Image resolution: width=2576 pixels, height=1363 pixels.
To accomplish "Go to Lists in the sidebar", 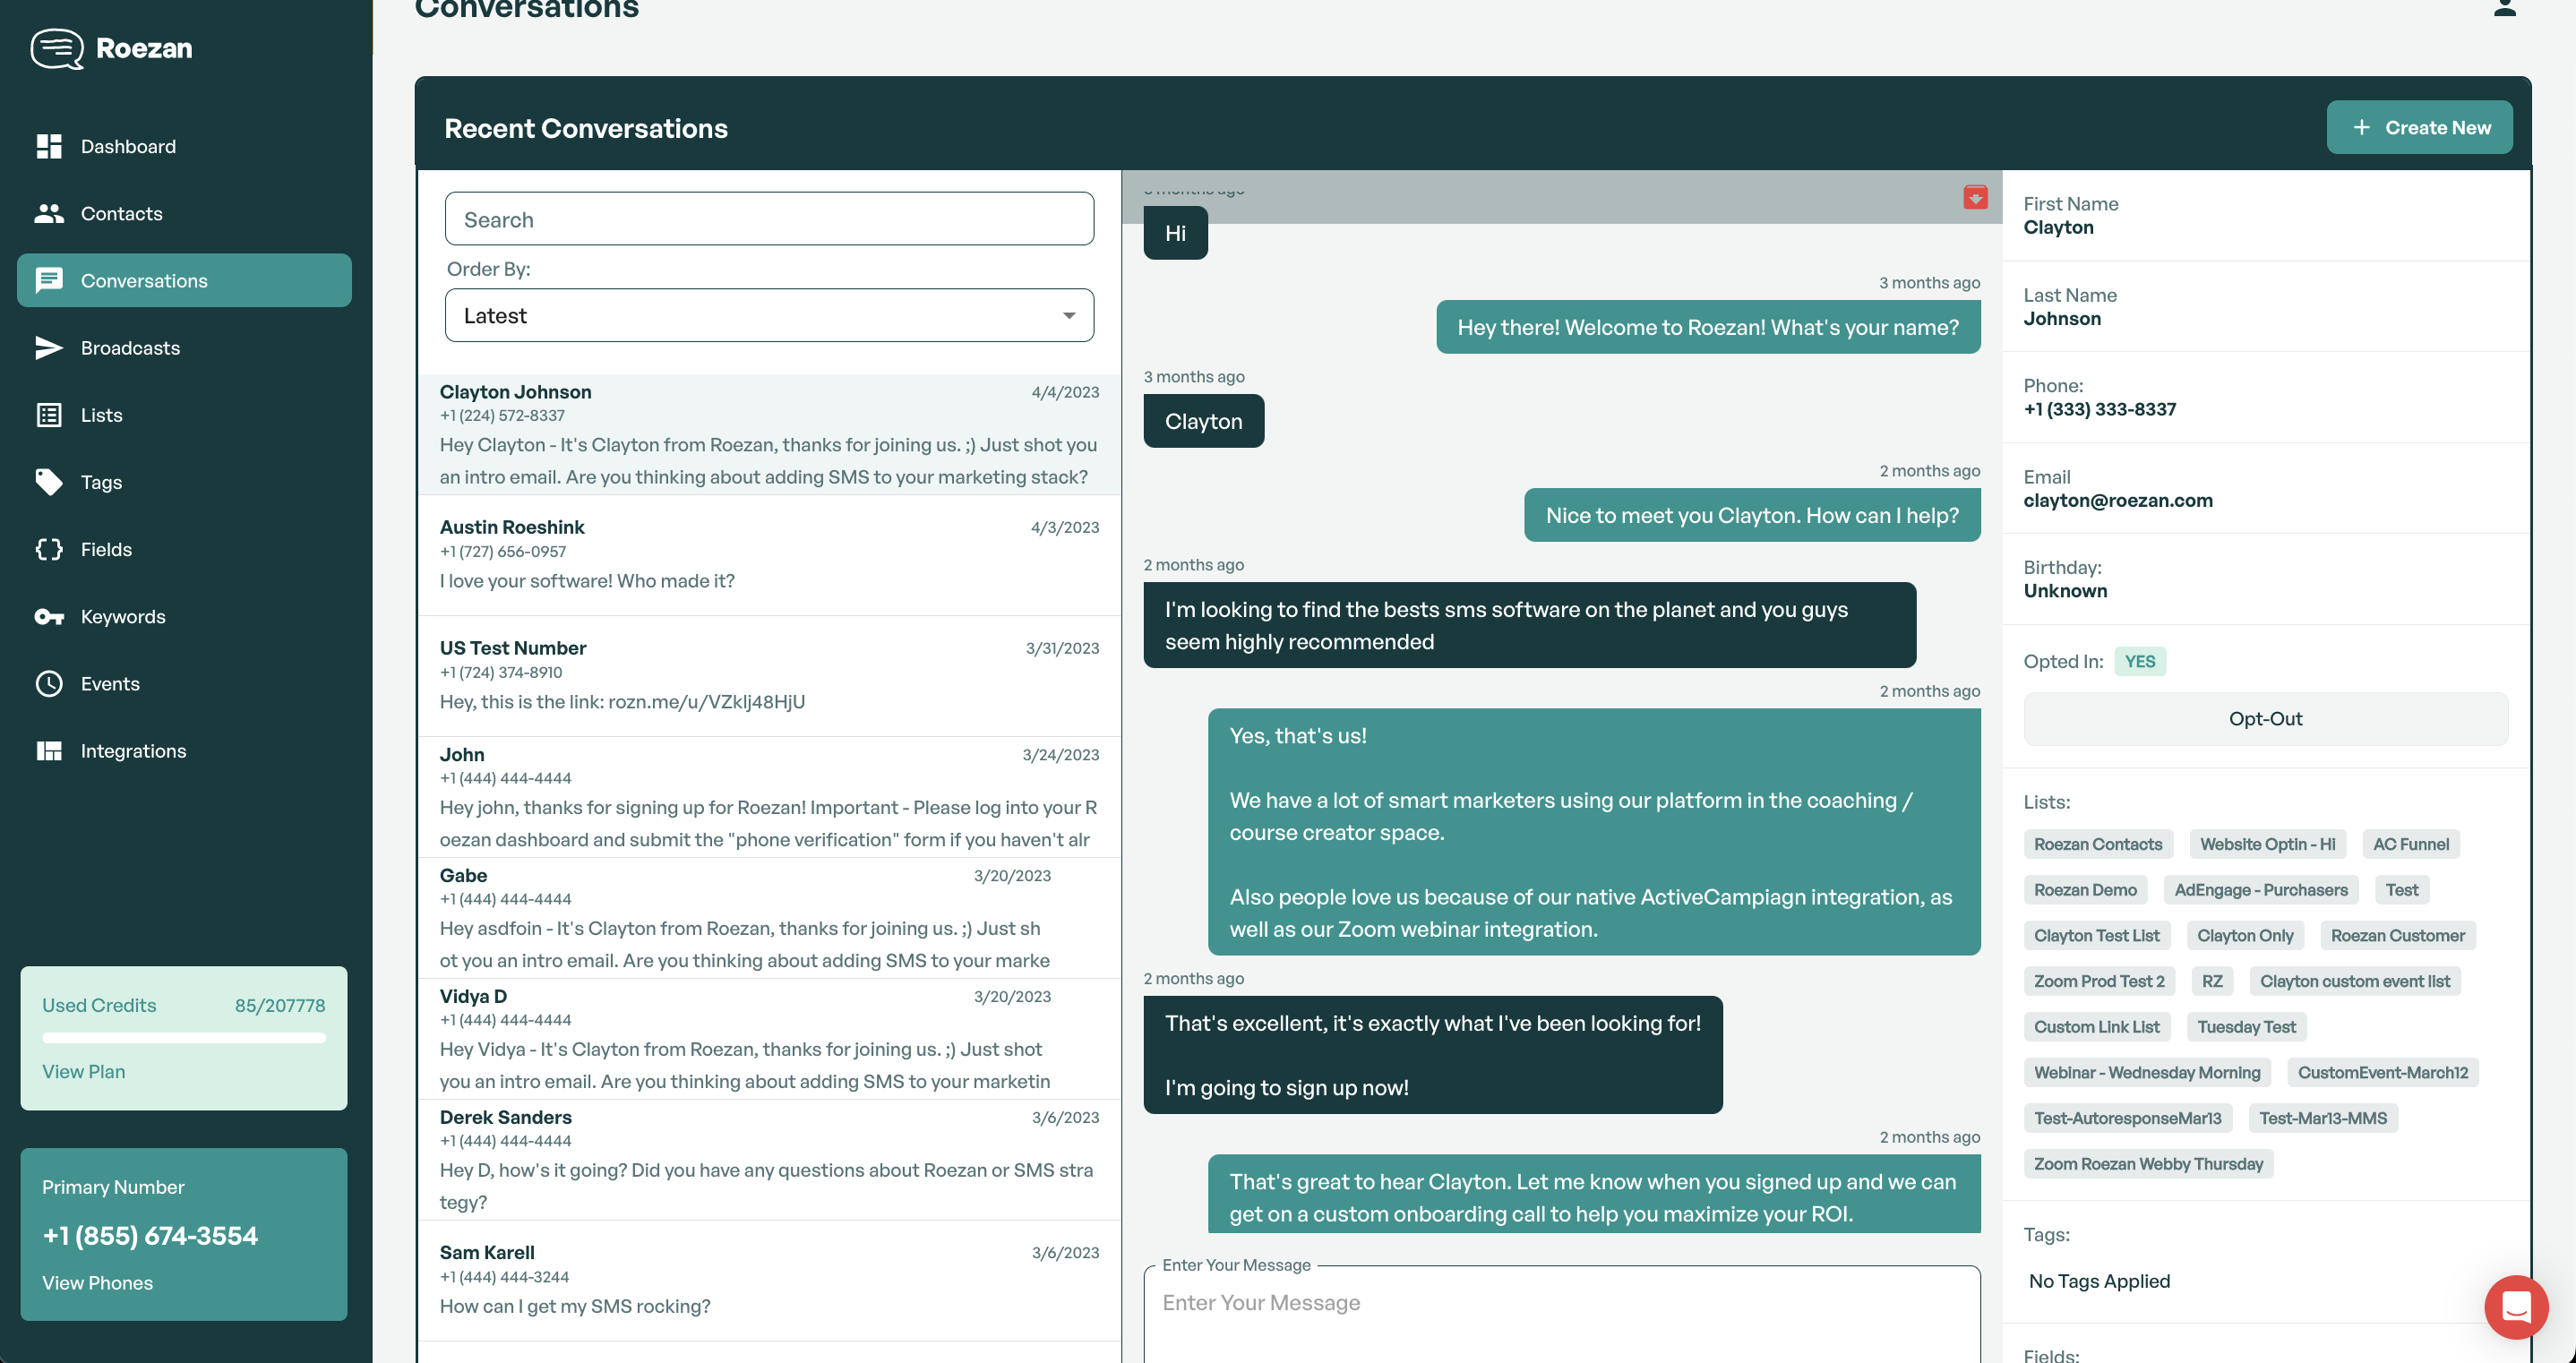I will coord(101,415).
